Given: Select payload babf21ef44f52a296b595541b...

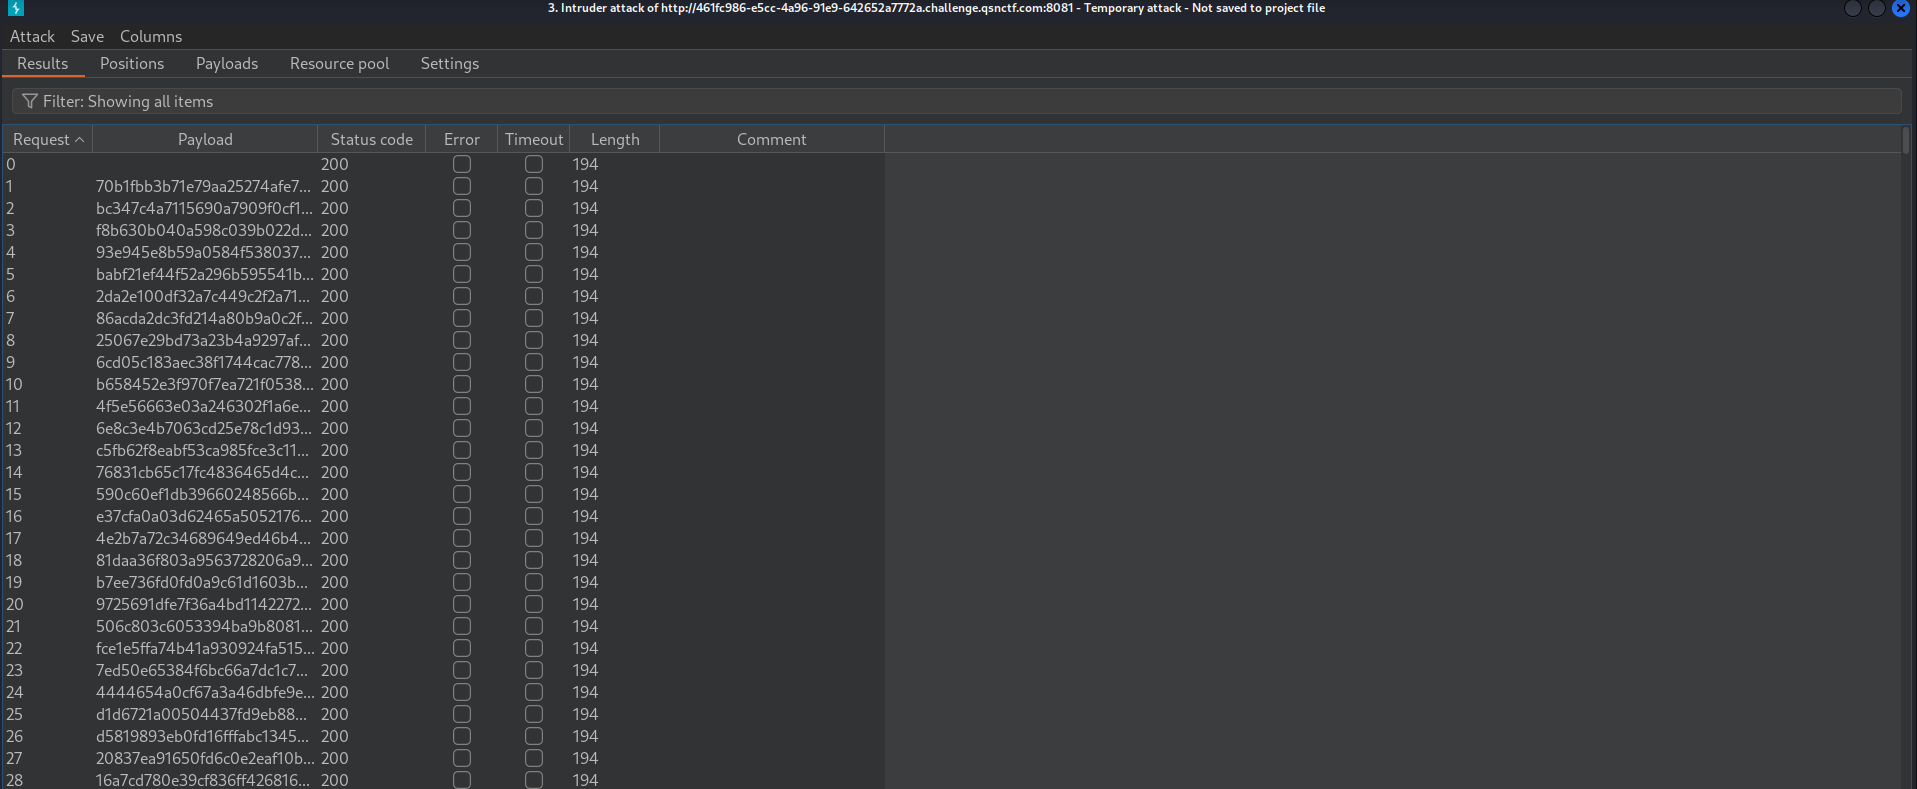Looking at the screenshot, I should (204, 274).
